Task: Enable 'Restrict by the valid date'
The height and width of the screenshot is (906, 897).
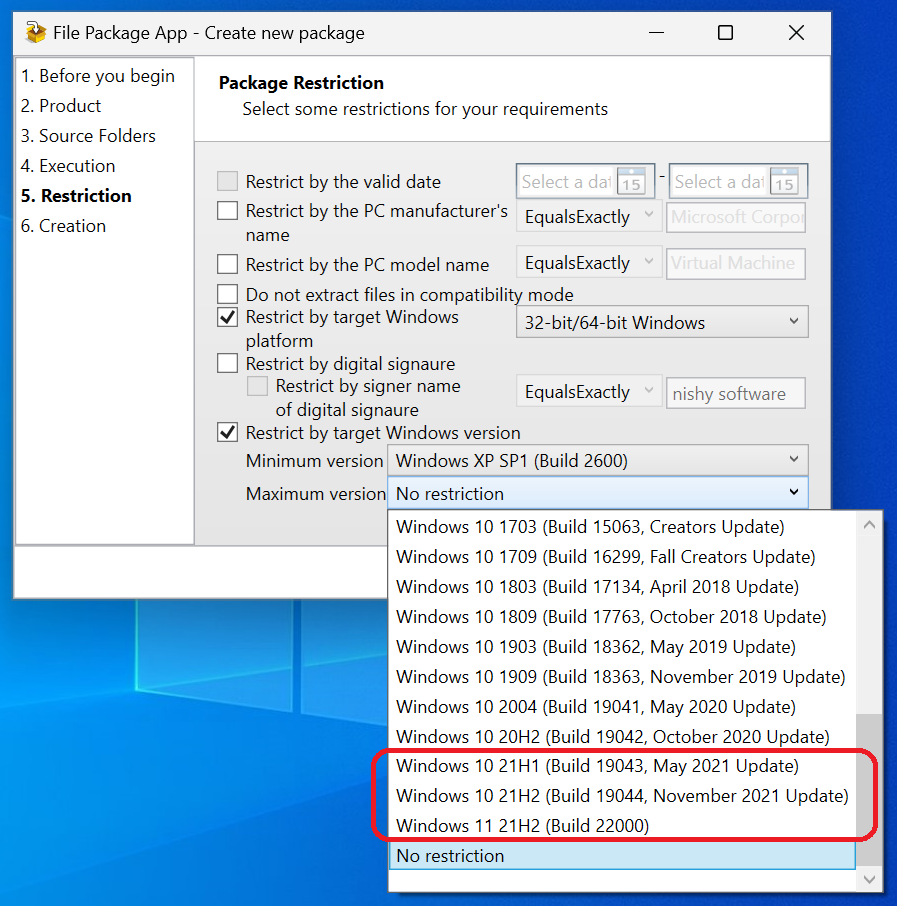Action: click(227, 181)
